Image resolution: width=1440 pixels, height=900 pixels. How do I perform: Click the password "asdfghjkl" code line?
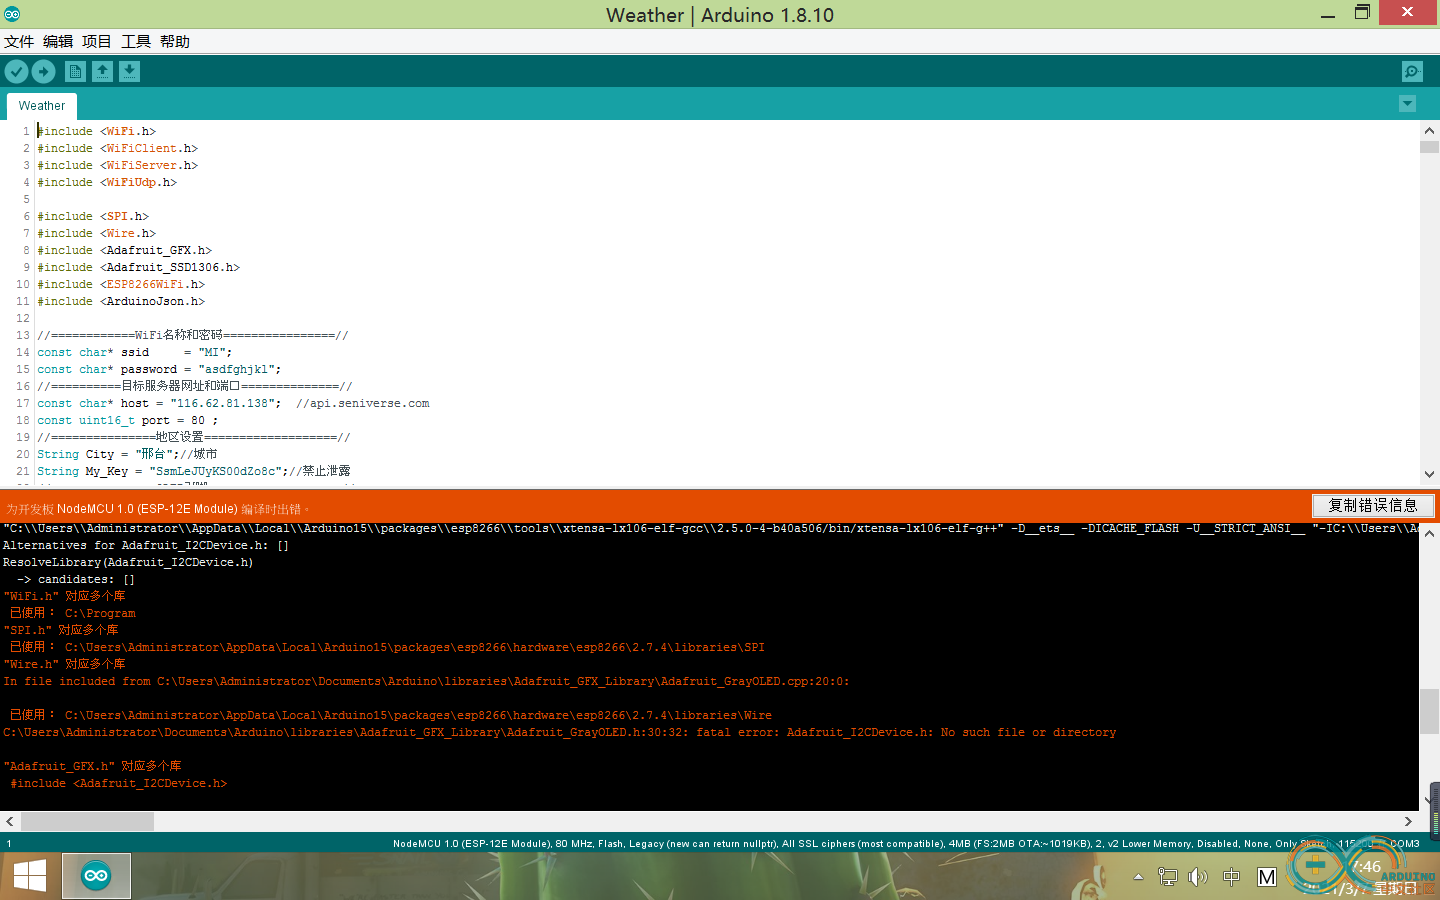click(x=159, y=369)
